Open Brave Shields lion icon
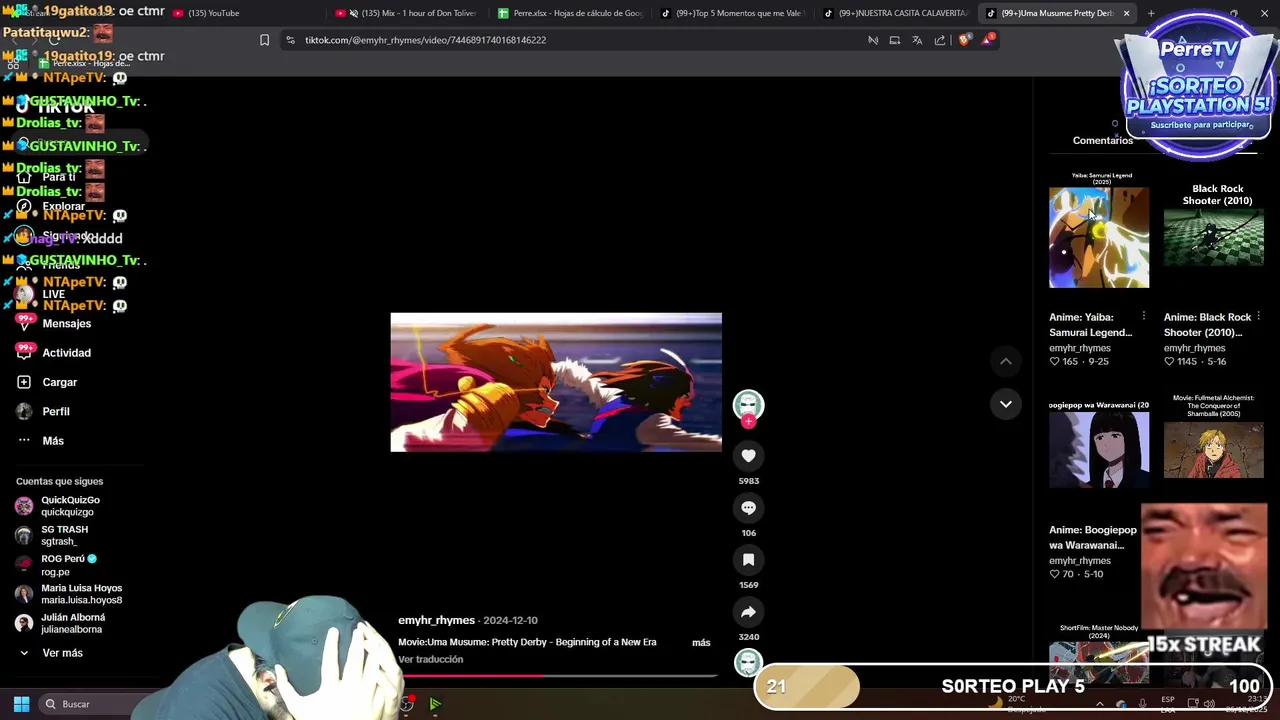 pos(964,40)
